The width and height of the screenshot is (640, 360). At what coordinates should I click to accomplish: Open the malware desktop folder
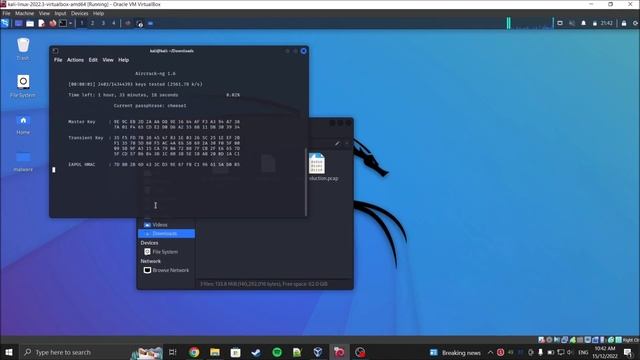point(23,162)
